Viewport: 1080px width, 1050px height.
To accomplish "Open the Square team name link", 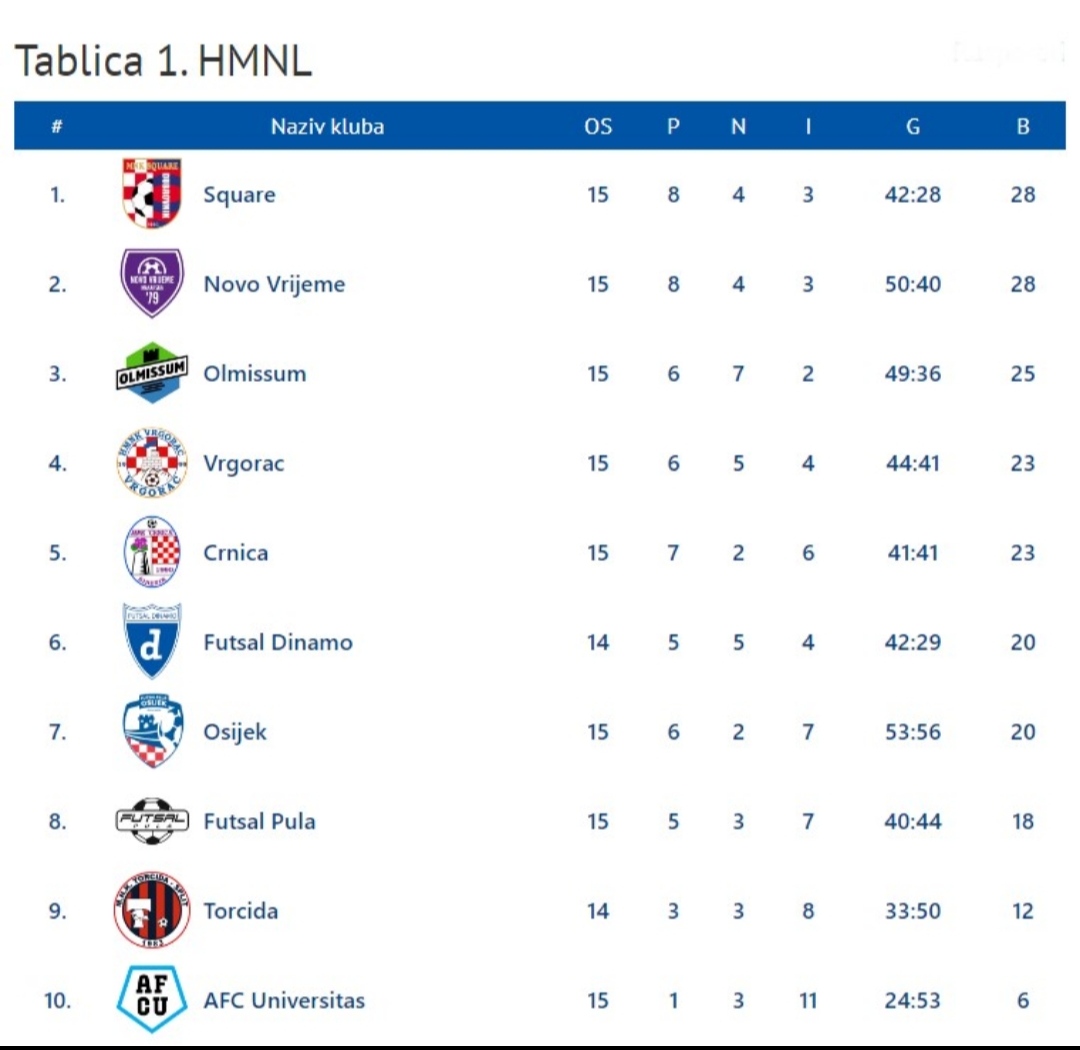I will click(239, 195).
